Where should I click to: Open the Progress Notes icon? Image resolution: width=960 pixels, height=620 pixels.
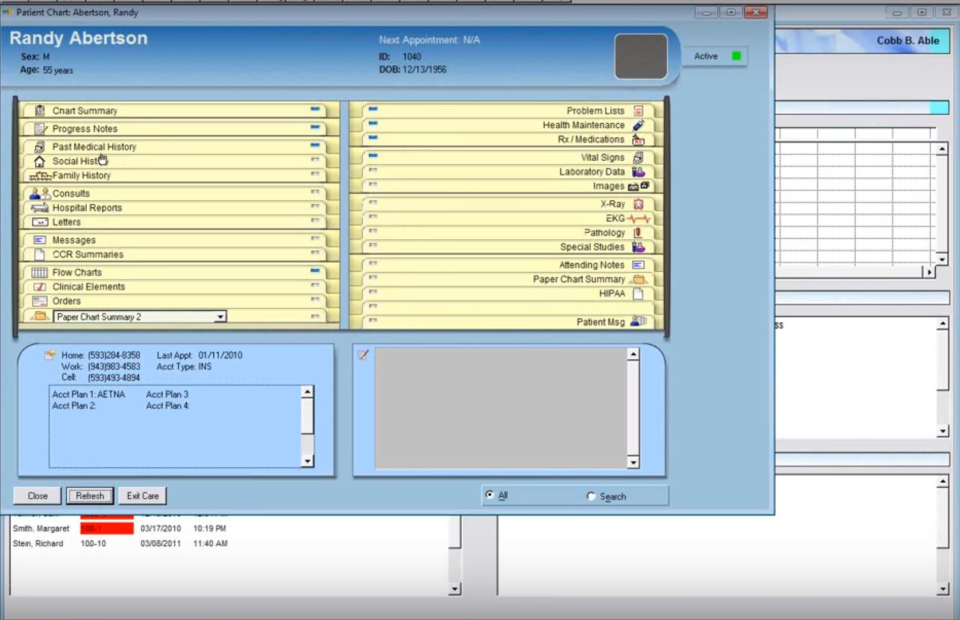[x=40, y=129]
